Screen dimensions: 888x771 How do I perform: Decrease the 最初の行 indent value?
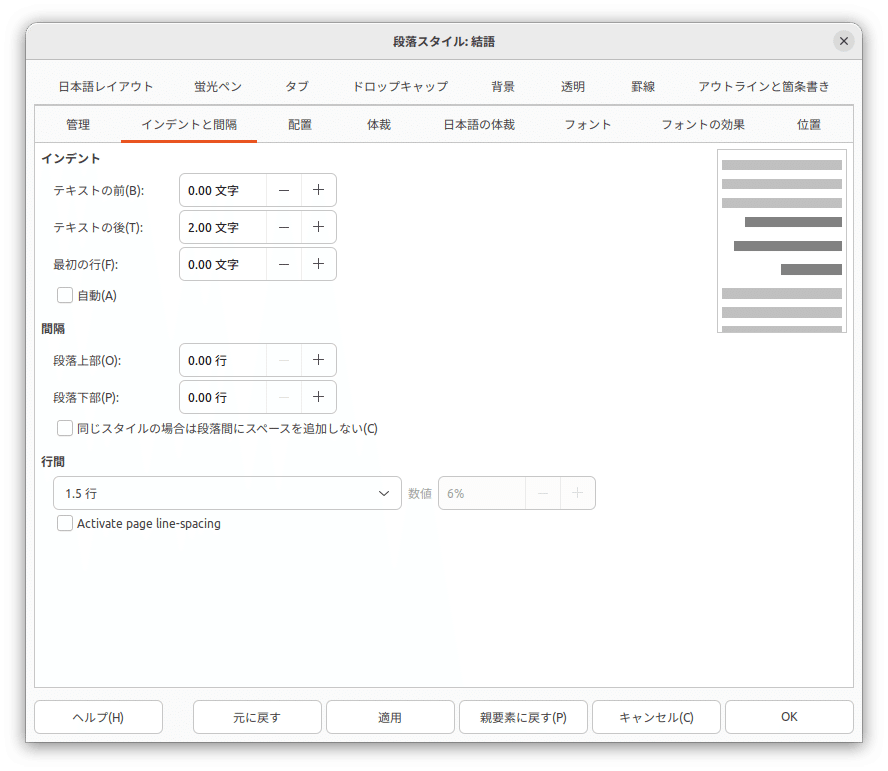tap(284, 264)
